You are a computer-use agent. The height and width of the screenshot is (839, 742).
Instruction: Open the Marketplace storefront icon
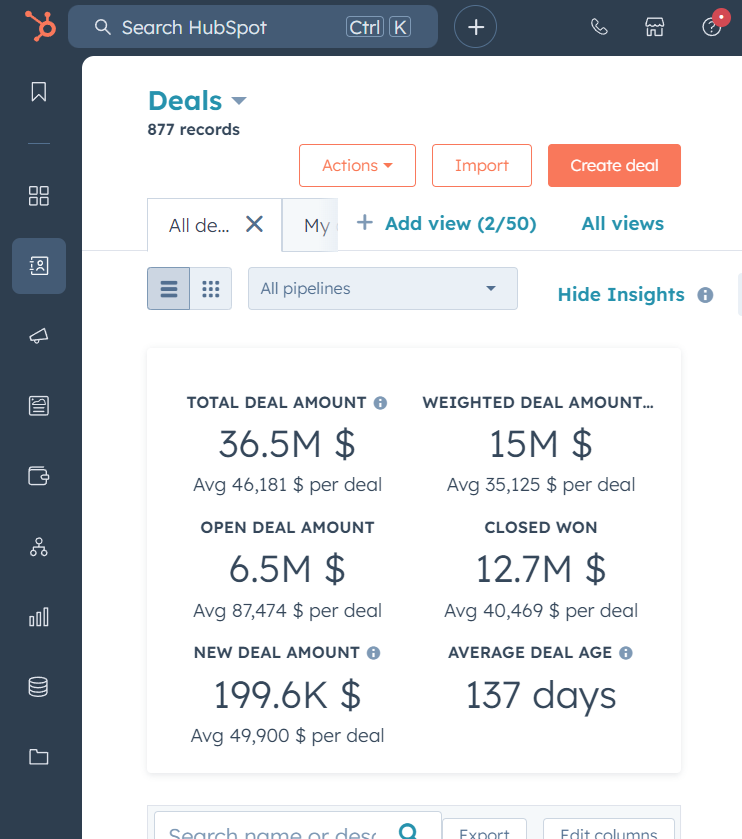[655, 27]
